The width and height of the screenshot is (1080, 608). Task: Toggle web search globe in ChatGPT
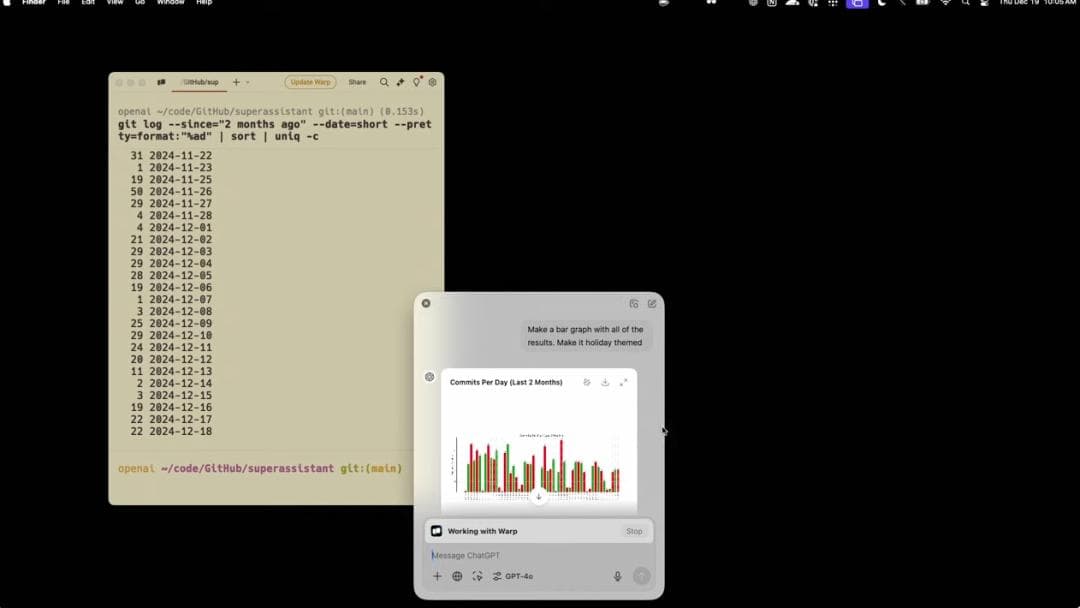[457, 576]
